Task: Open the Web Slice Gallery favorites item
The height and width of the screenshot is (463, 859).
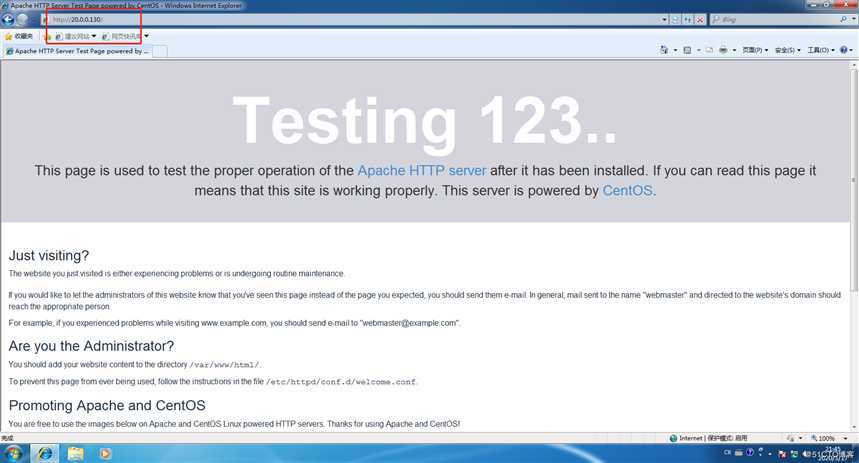Action: 125,37
